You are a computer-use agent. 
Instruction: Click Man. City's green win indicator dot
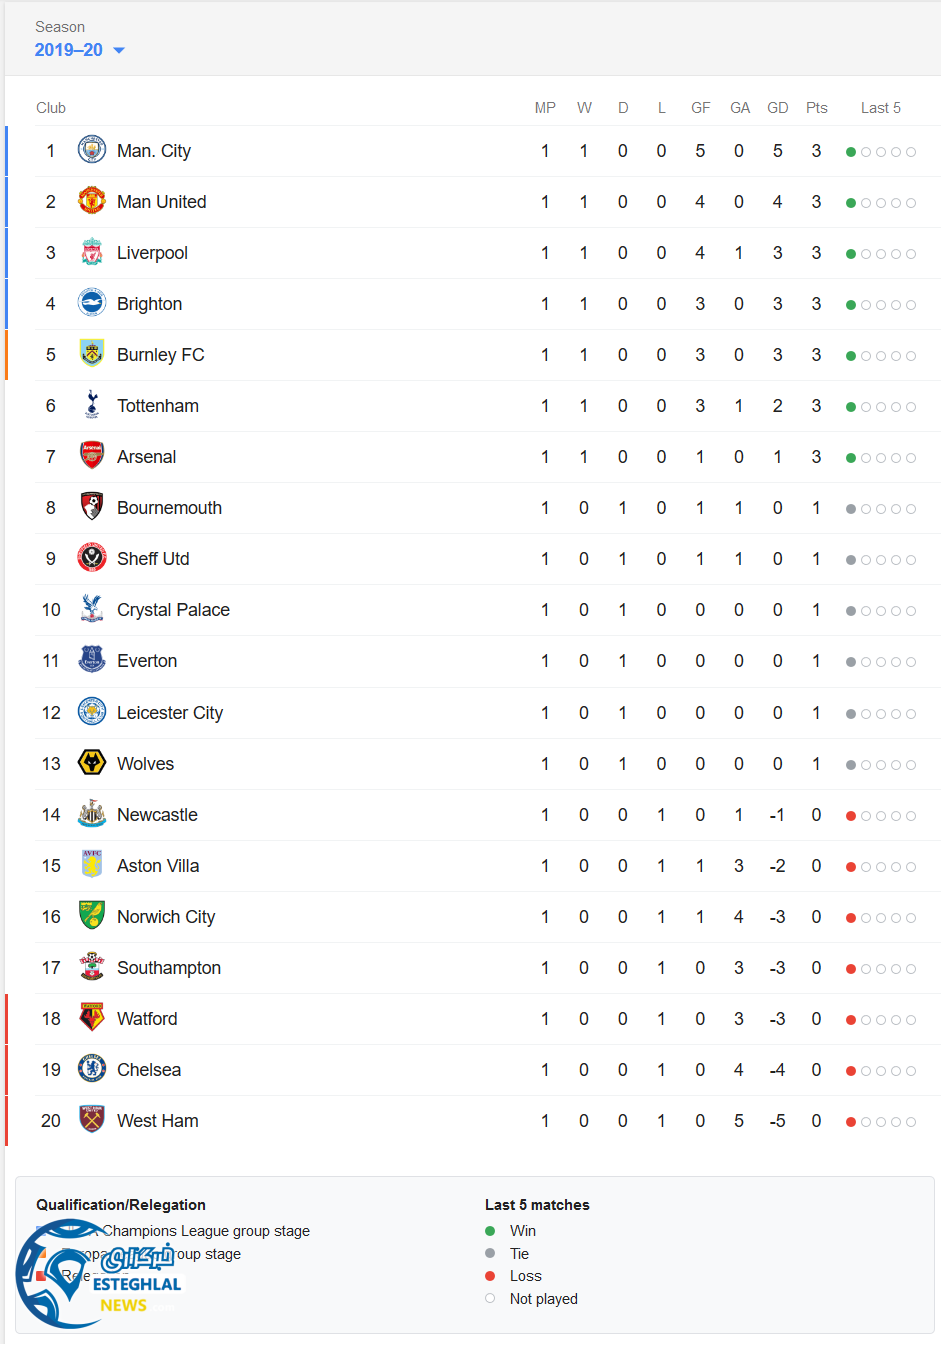(x=851, y=152)
